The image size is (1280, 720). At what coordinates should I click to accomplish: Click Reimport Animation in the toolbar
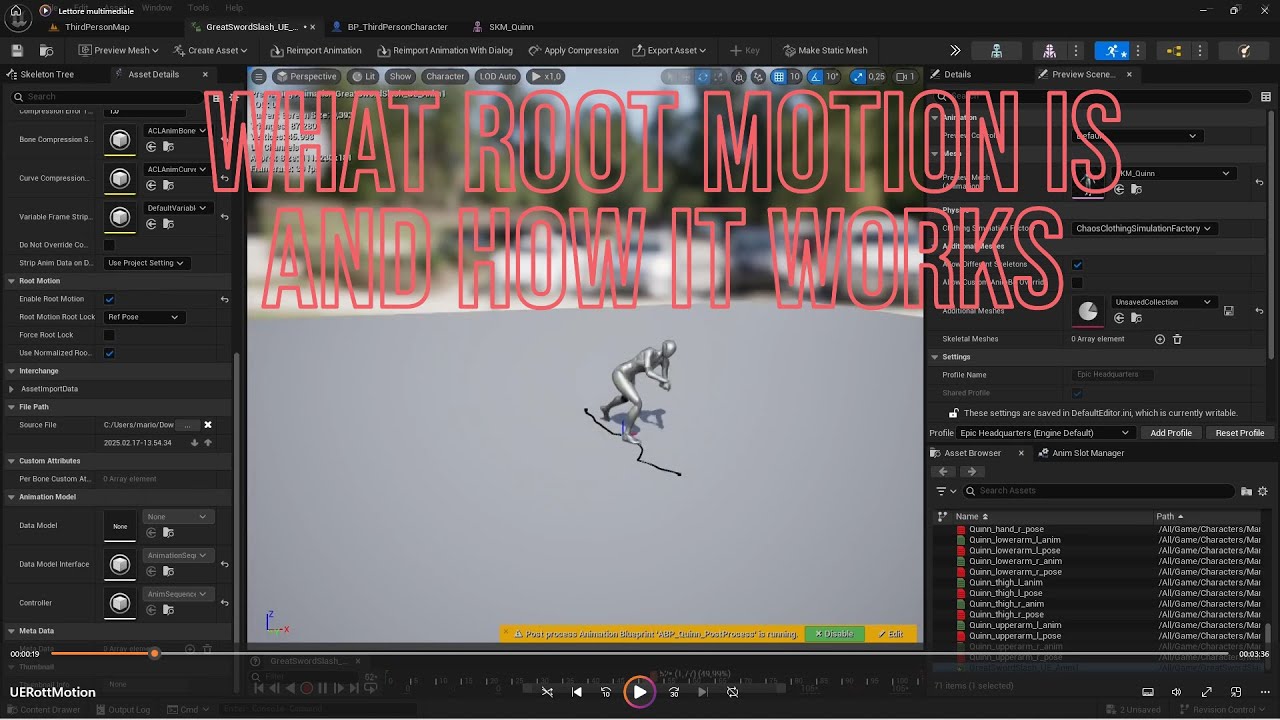(x=316, y=50)
